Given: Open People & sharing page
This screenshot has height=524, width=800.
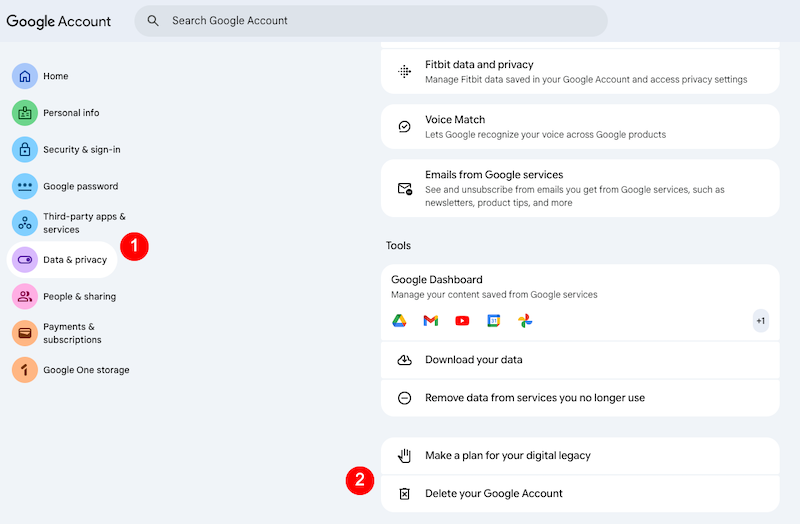Looking at the screenshot, I should 64,296.
